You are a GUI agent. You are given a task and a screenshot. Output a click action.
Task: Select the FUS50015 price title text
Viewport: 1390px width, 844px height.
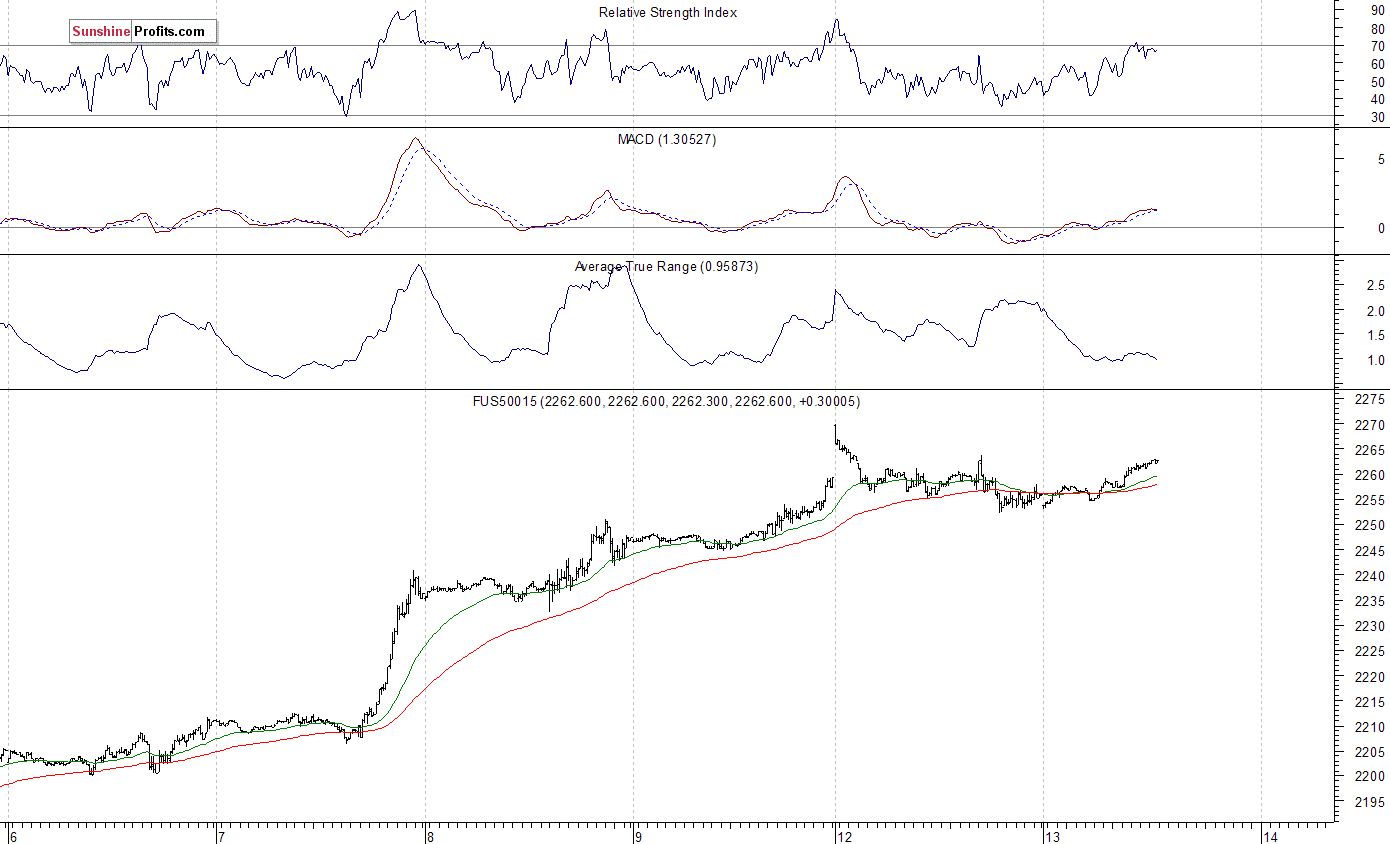pyautogui.click(x=667, y=402)
